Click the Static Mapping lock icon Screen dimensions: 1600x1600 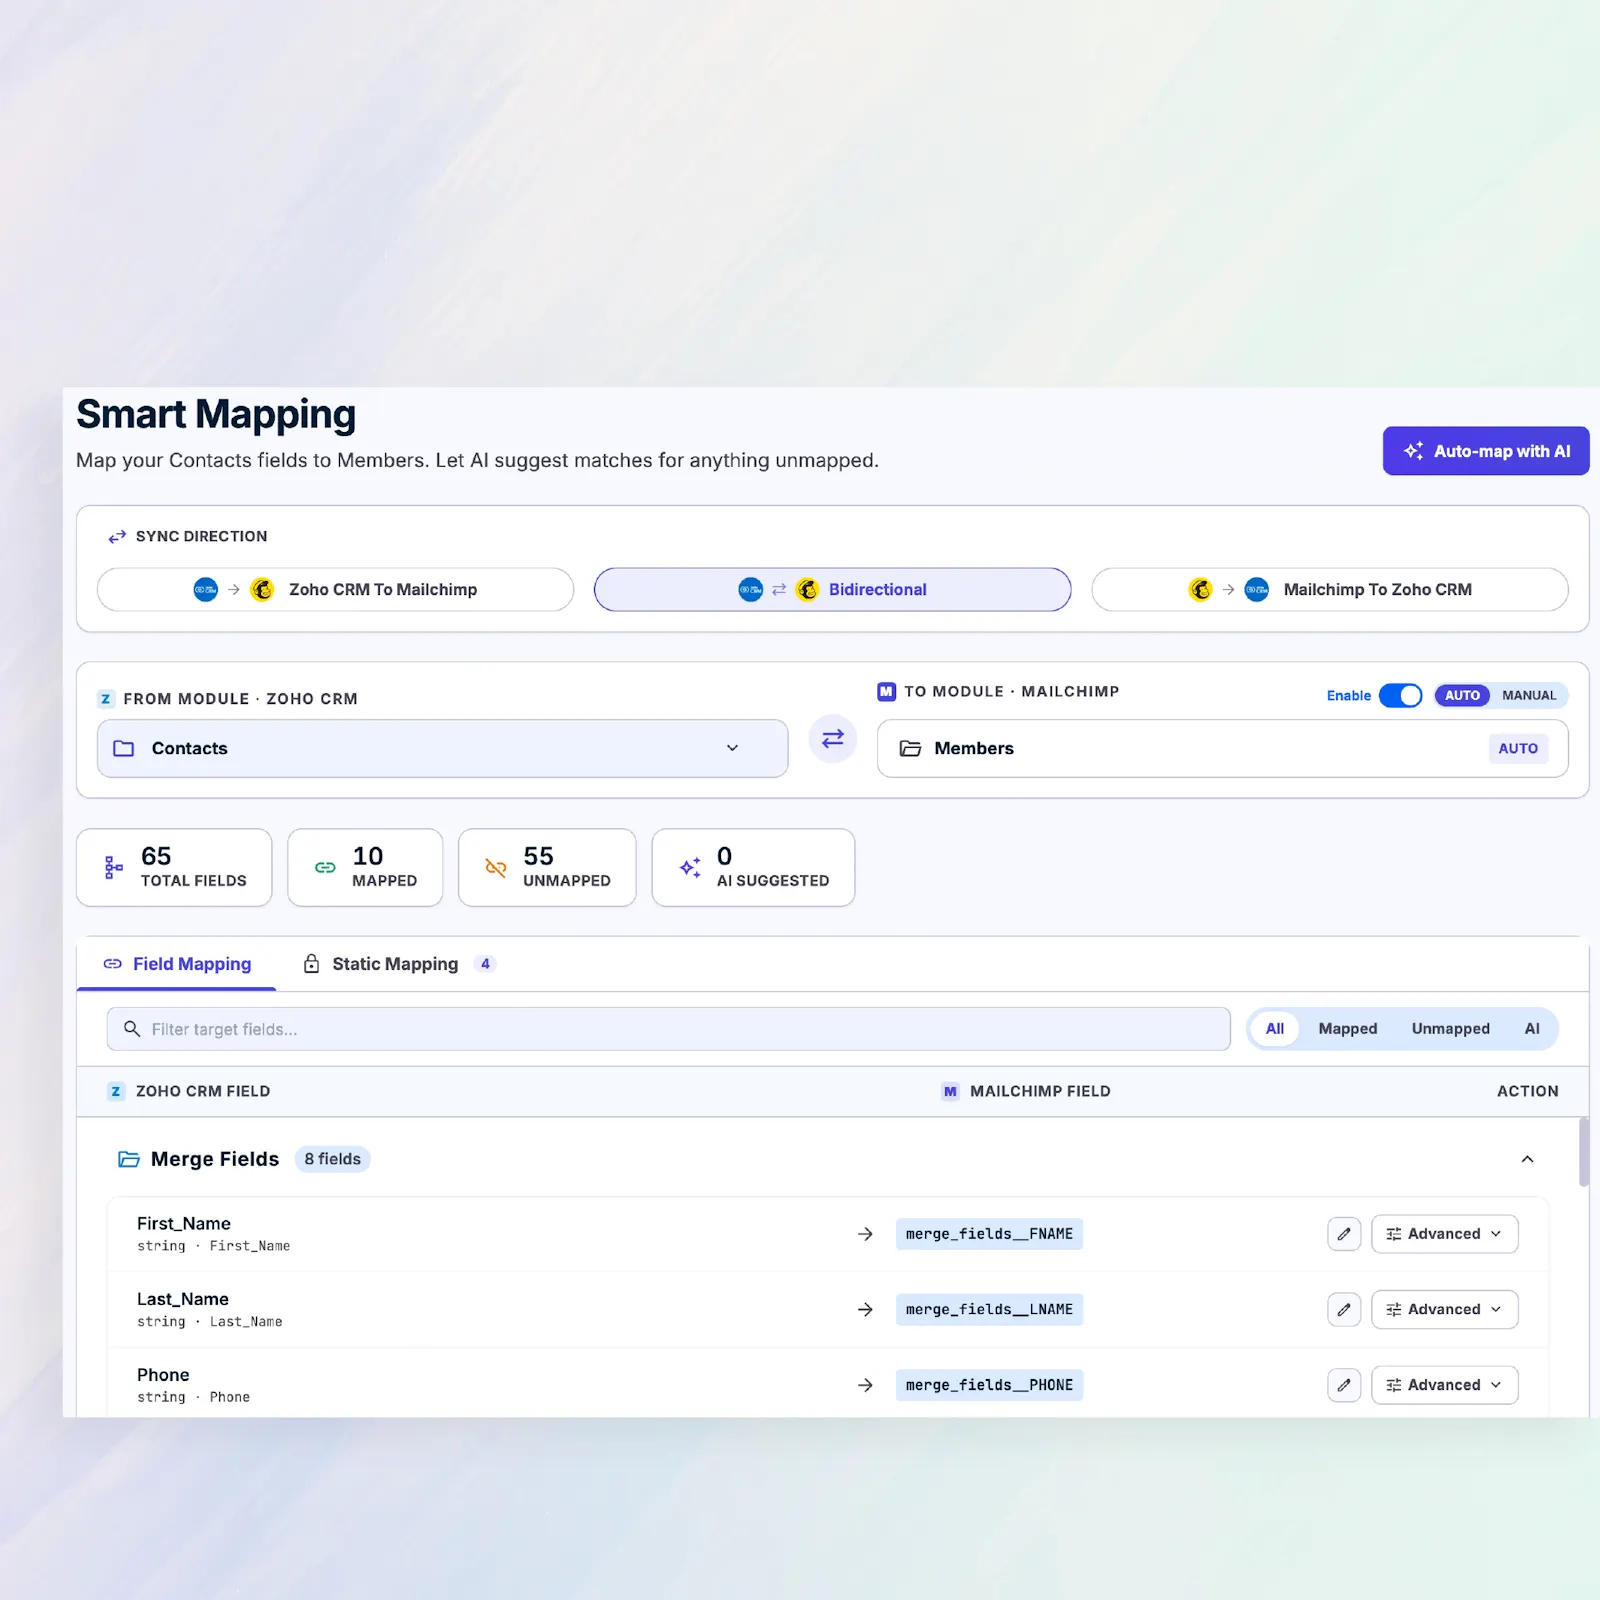click(311, 964)
